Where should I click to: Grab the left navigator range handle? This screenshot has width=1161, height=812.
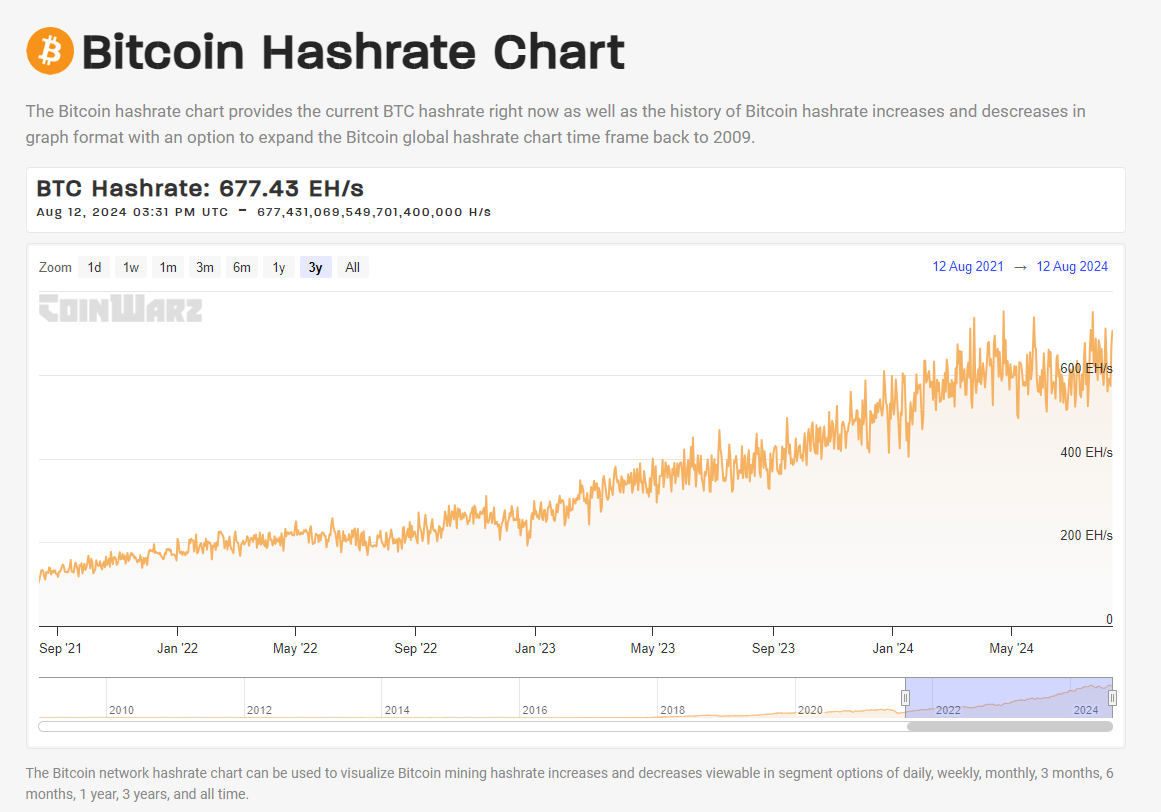tap(905, 697)
